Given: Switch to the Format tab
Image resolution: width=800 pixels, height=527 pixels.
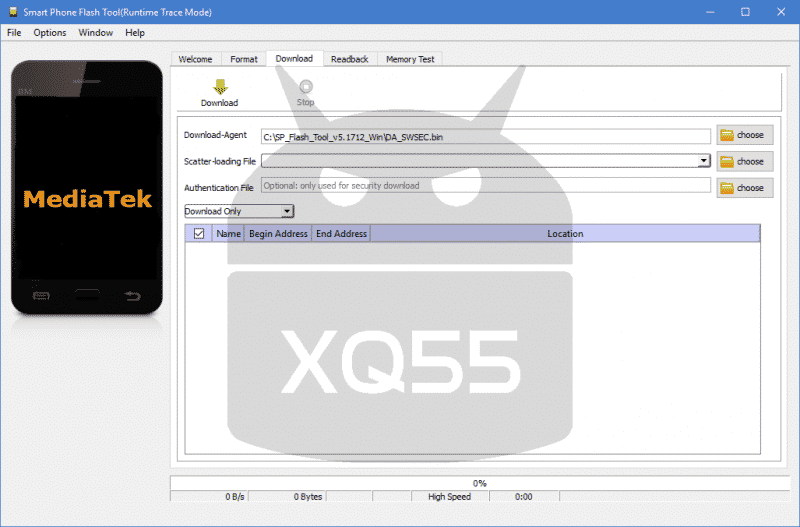Looking at the screenshot, I should pyautogui.click(x=244, y=59).
